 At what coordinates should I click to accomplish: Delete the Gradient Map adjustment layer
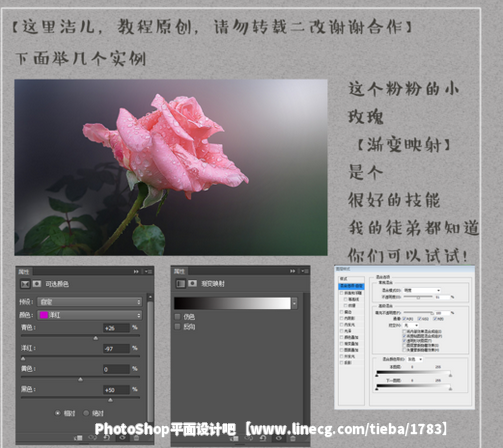pos(292,438)
